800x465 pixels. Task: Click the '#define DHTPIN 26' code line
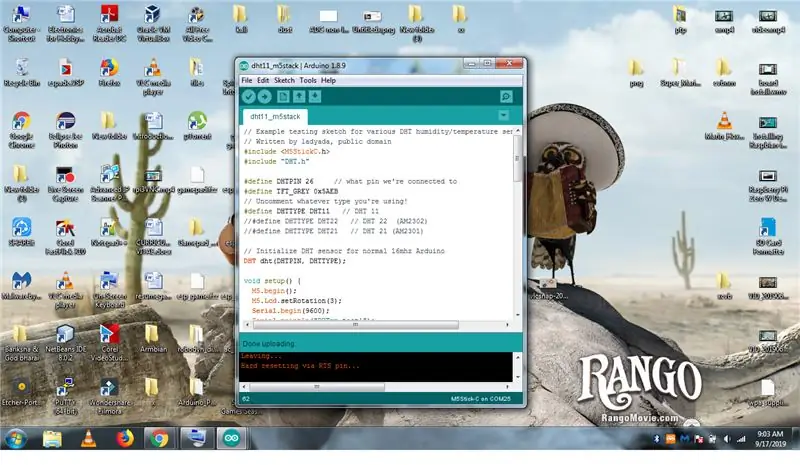[x=350, y=181]
